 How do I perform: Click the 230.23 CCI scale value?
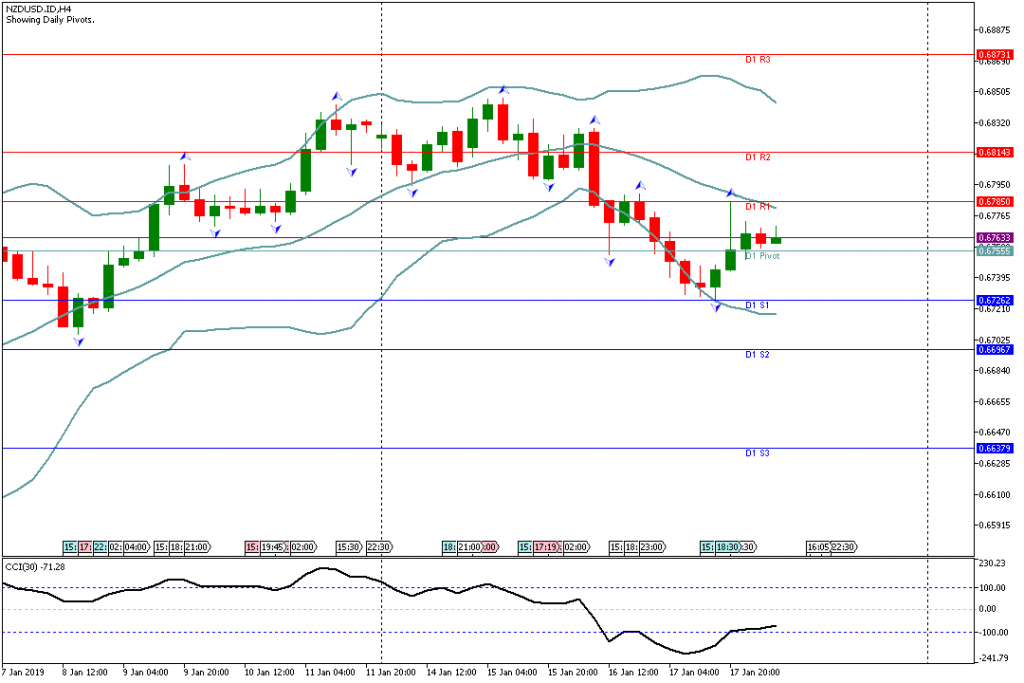point(991,564)
